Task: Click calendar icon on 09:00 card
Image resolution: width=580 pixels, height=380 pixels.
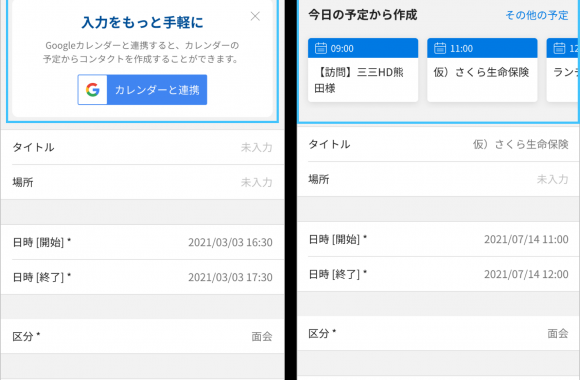Action: pyautogui.click(x=321, y=48)
